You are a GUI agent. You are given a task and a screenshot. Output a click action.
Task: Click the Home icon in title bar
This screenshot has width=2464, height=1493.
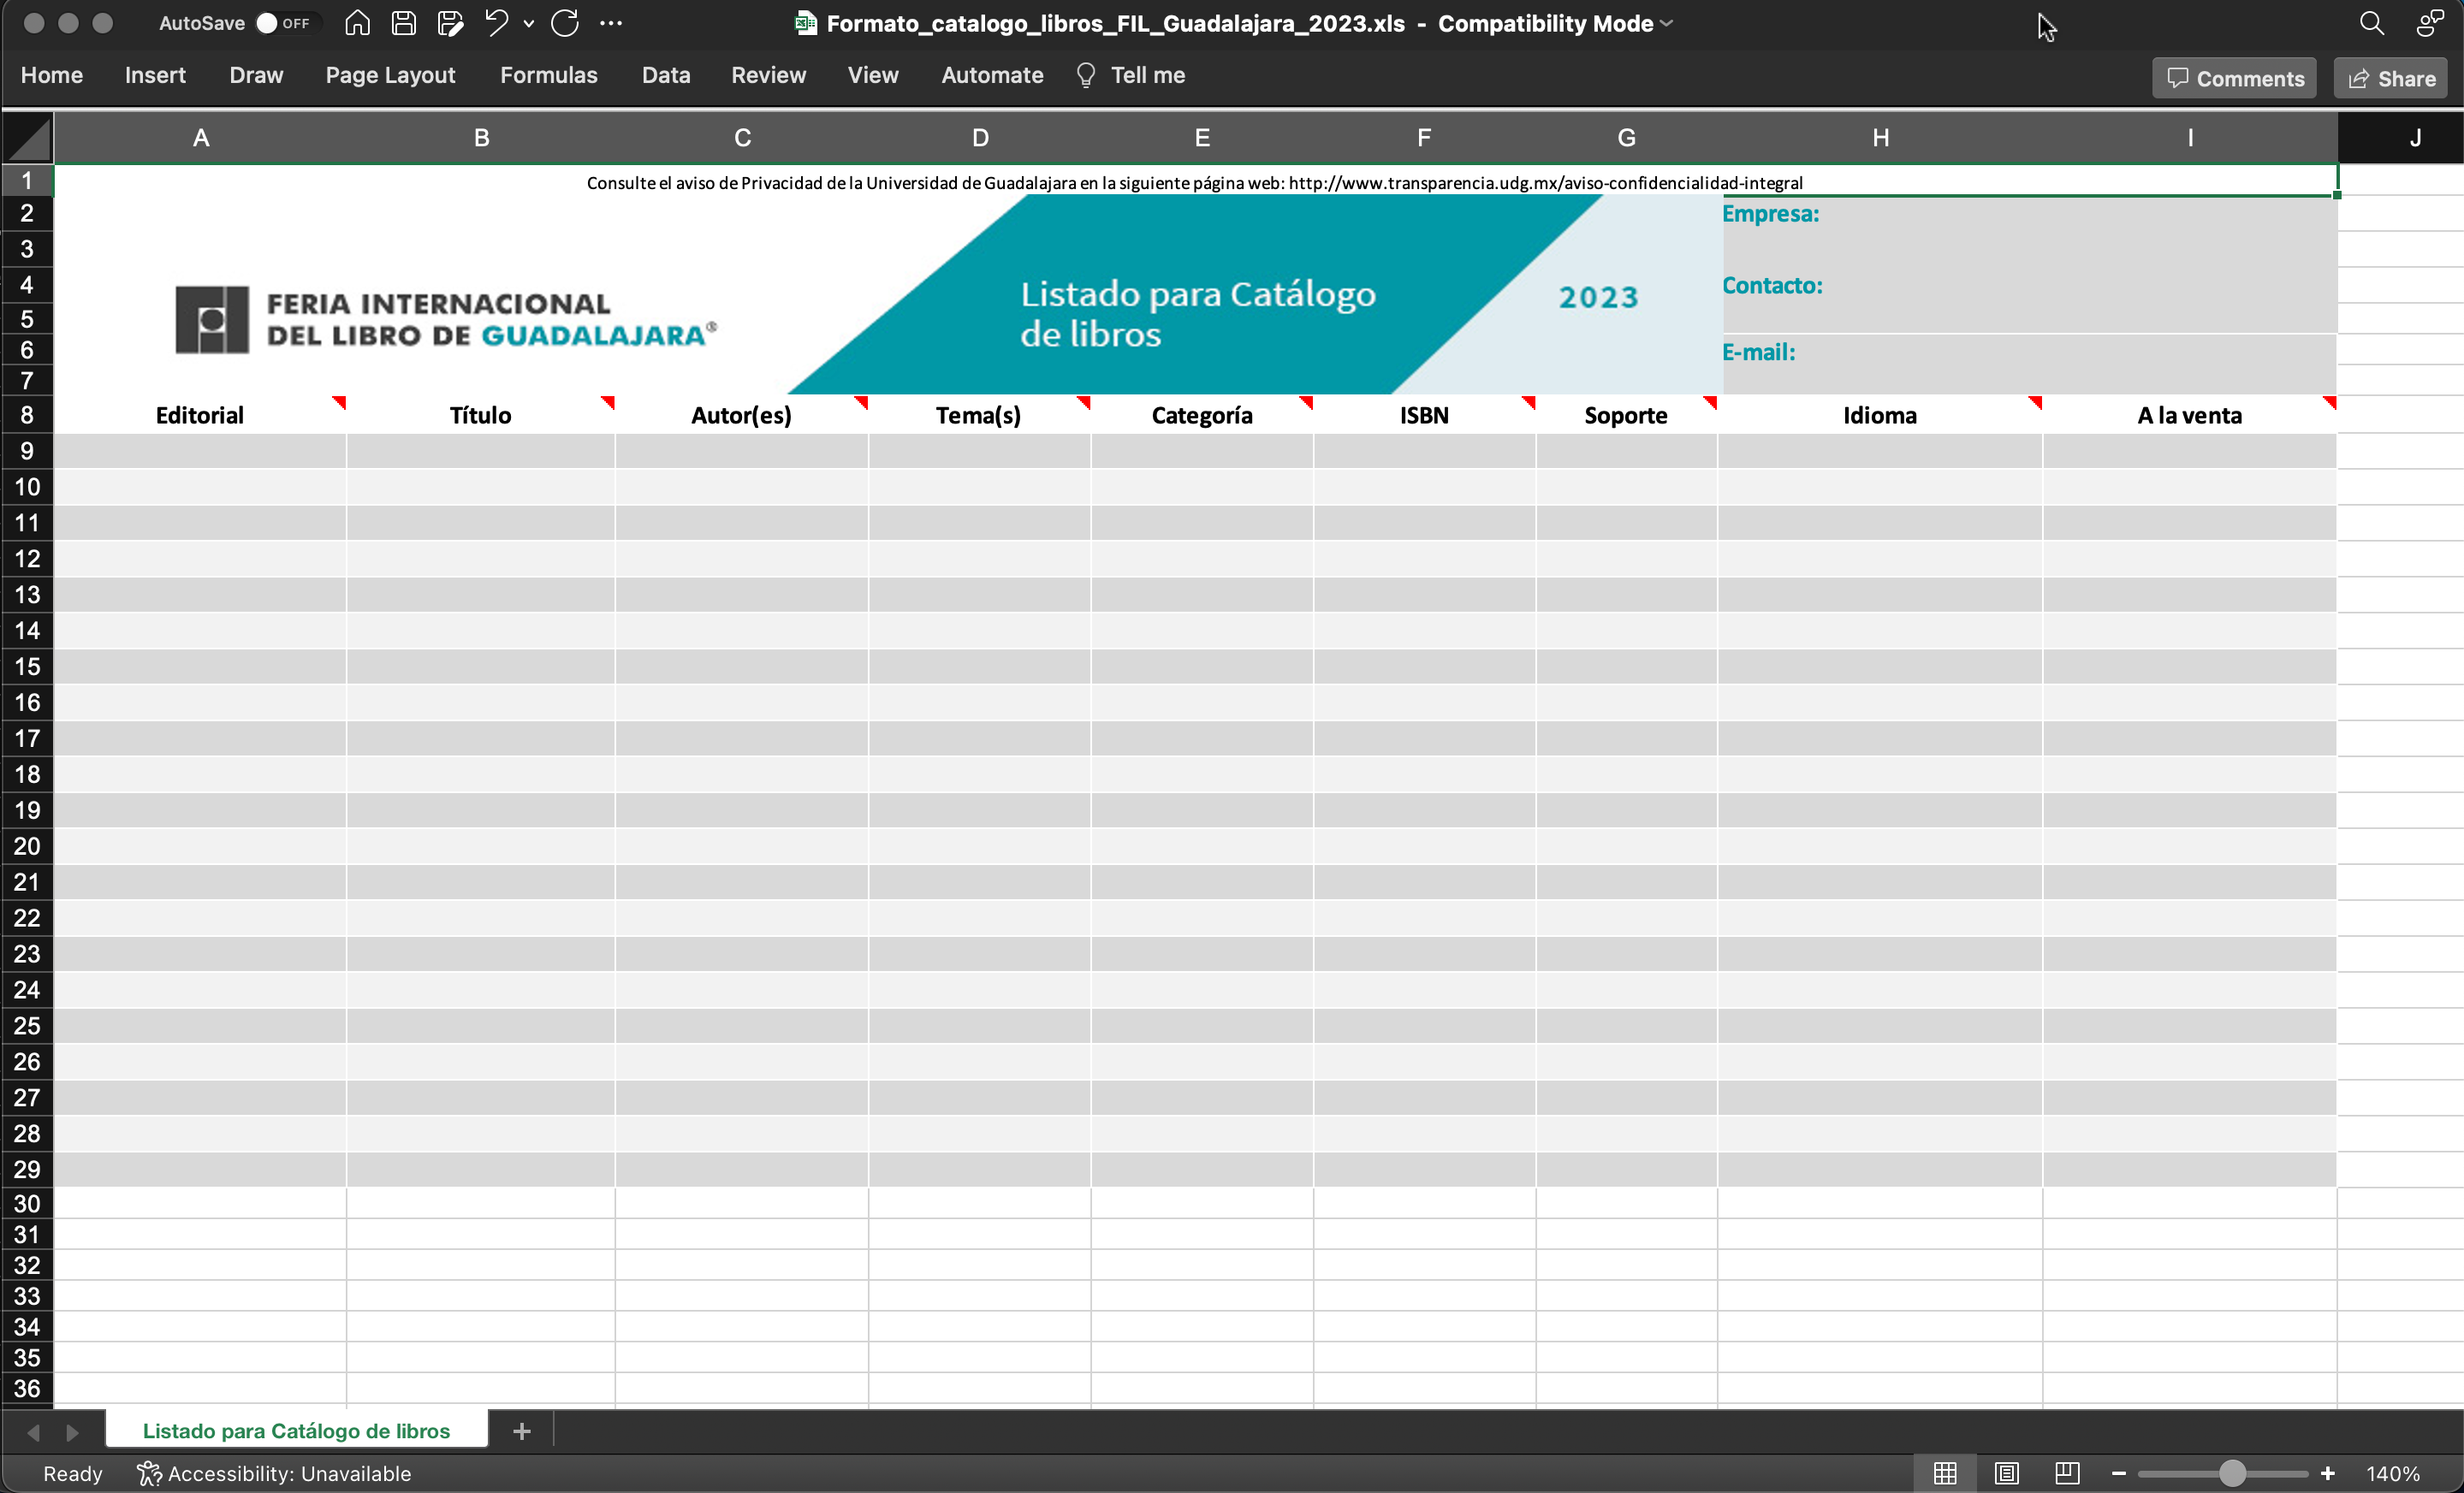pos(357,23)
